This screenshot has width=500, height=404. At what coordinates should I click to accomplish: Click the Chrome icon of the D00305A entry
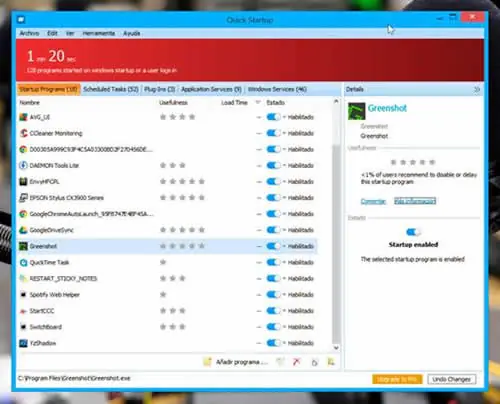[x=23, y=149]
